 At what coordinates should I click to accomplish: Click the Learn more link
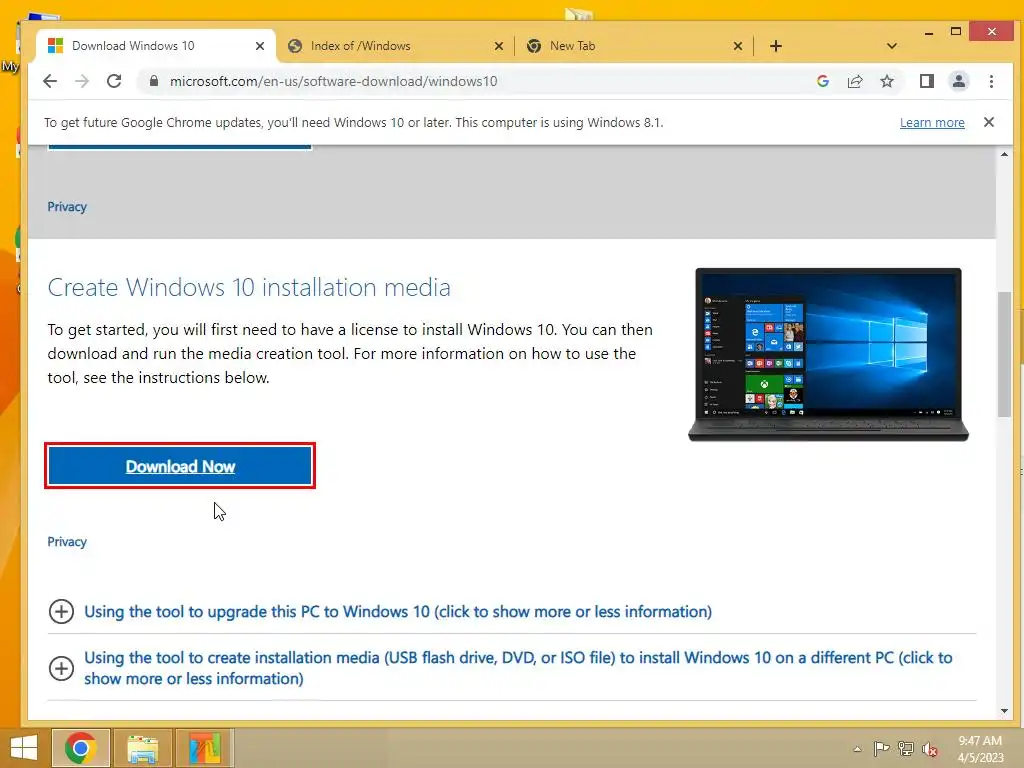pyautogui.click(x=932, y=123)
